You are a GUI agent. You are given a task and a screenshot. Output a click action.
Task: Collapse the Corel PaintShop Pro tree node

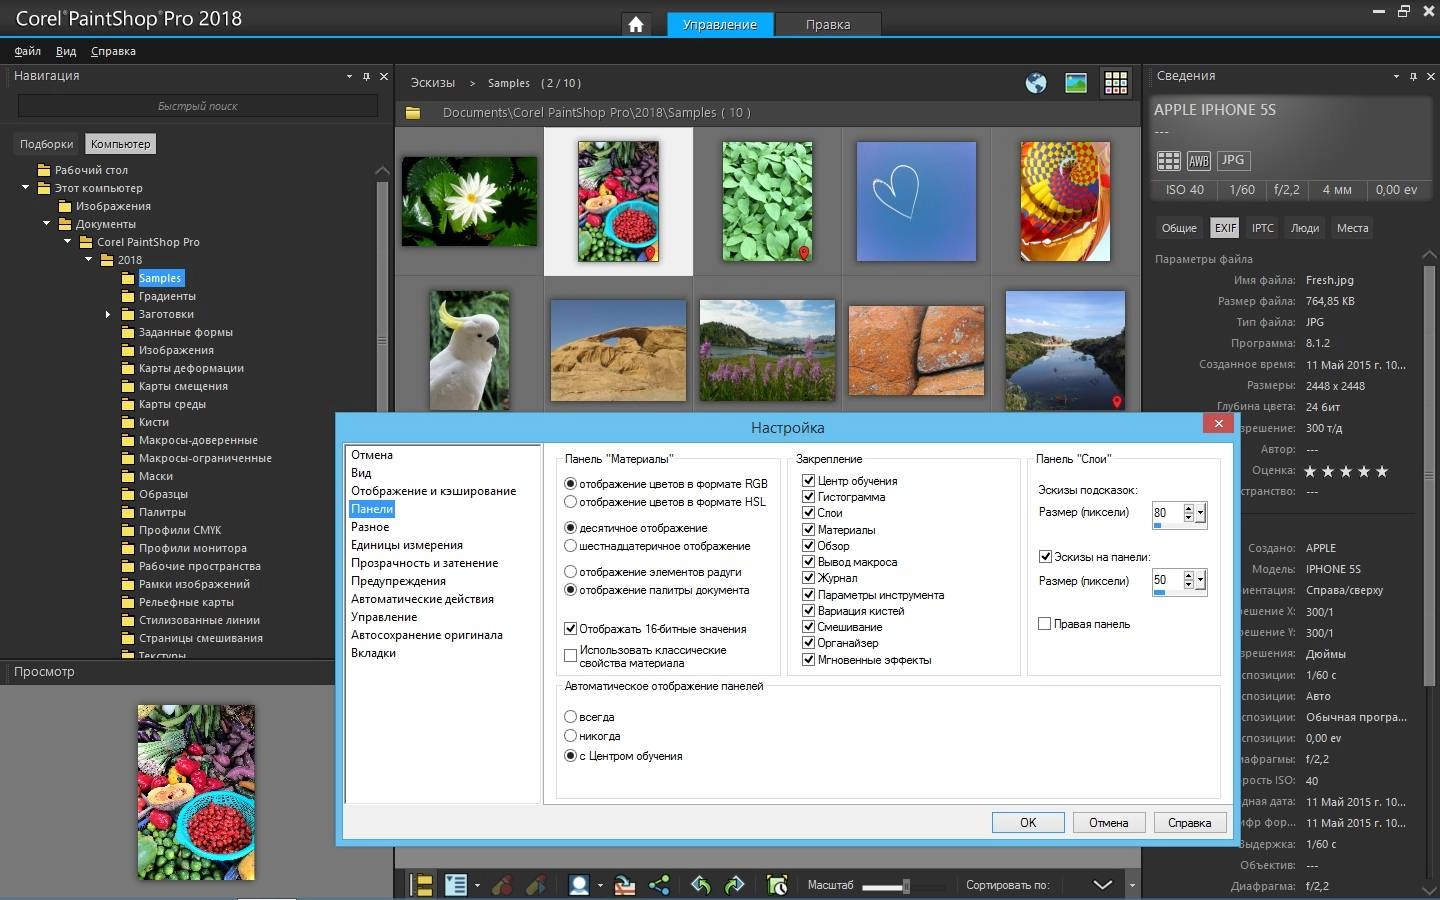[68, 241]
